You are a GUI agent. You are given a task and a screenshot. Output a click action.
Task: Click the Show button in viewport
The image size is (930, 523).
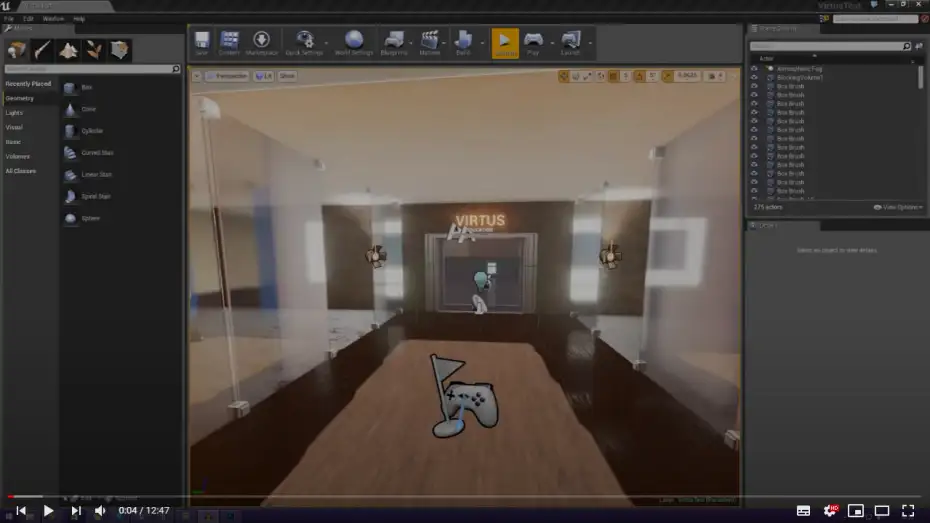pyautogui.click(x=287, y=76)
